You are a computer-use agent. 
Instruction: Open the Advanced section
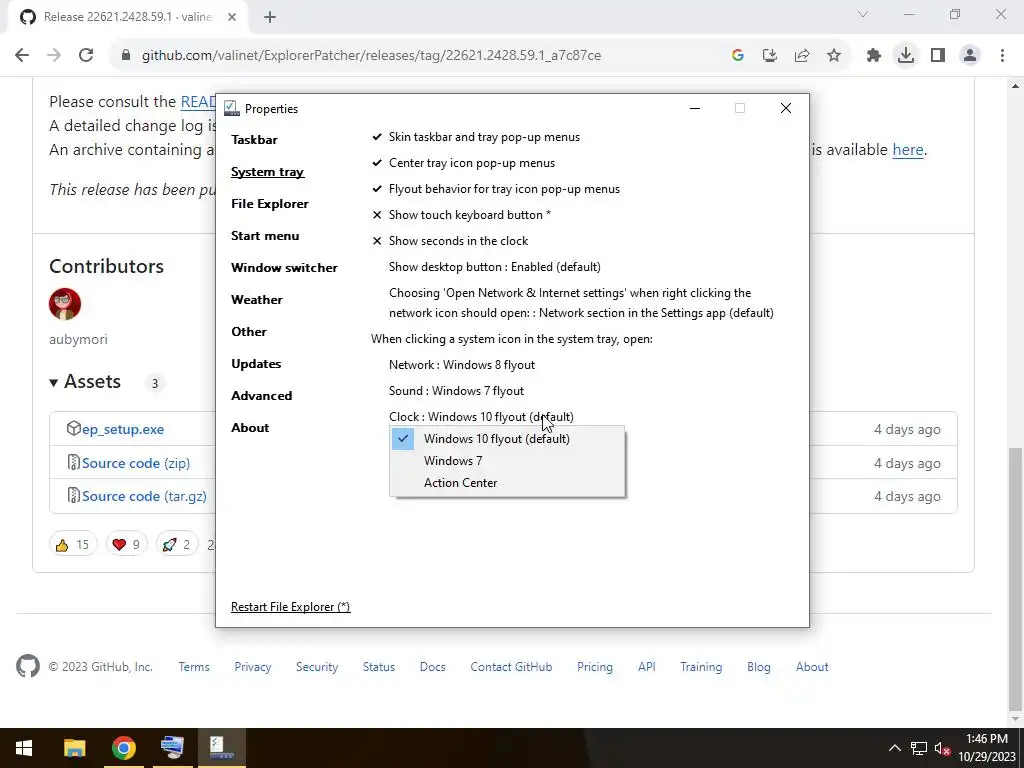[x=261, y=396]
